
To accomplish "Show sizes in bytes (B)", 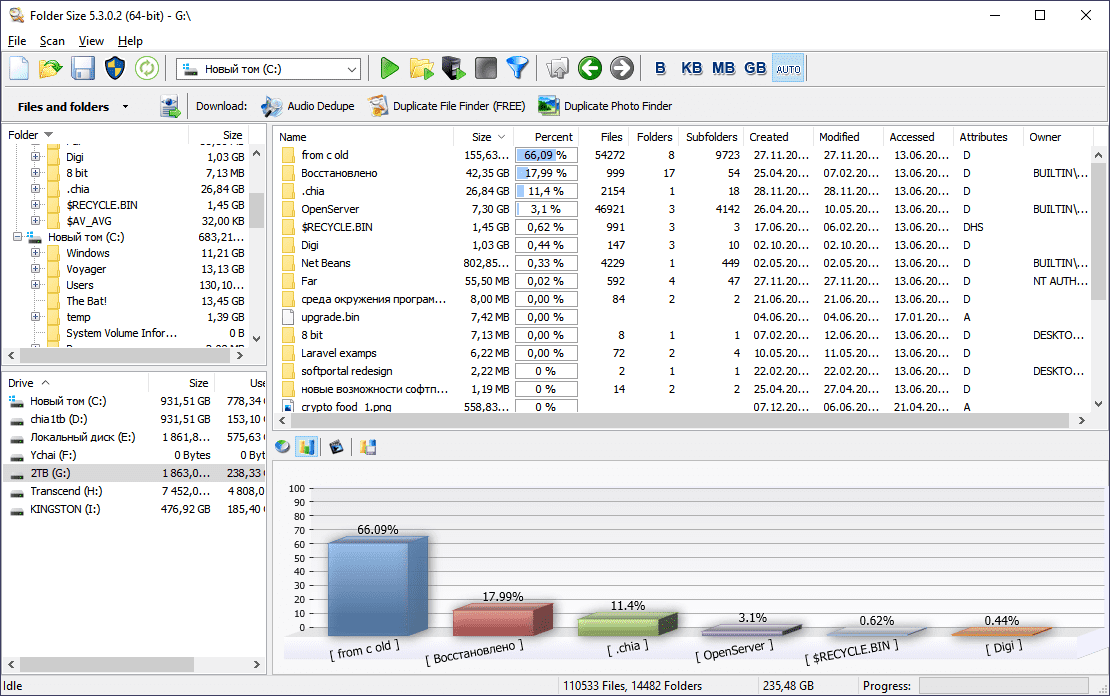I will click(x=660, y=69).
